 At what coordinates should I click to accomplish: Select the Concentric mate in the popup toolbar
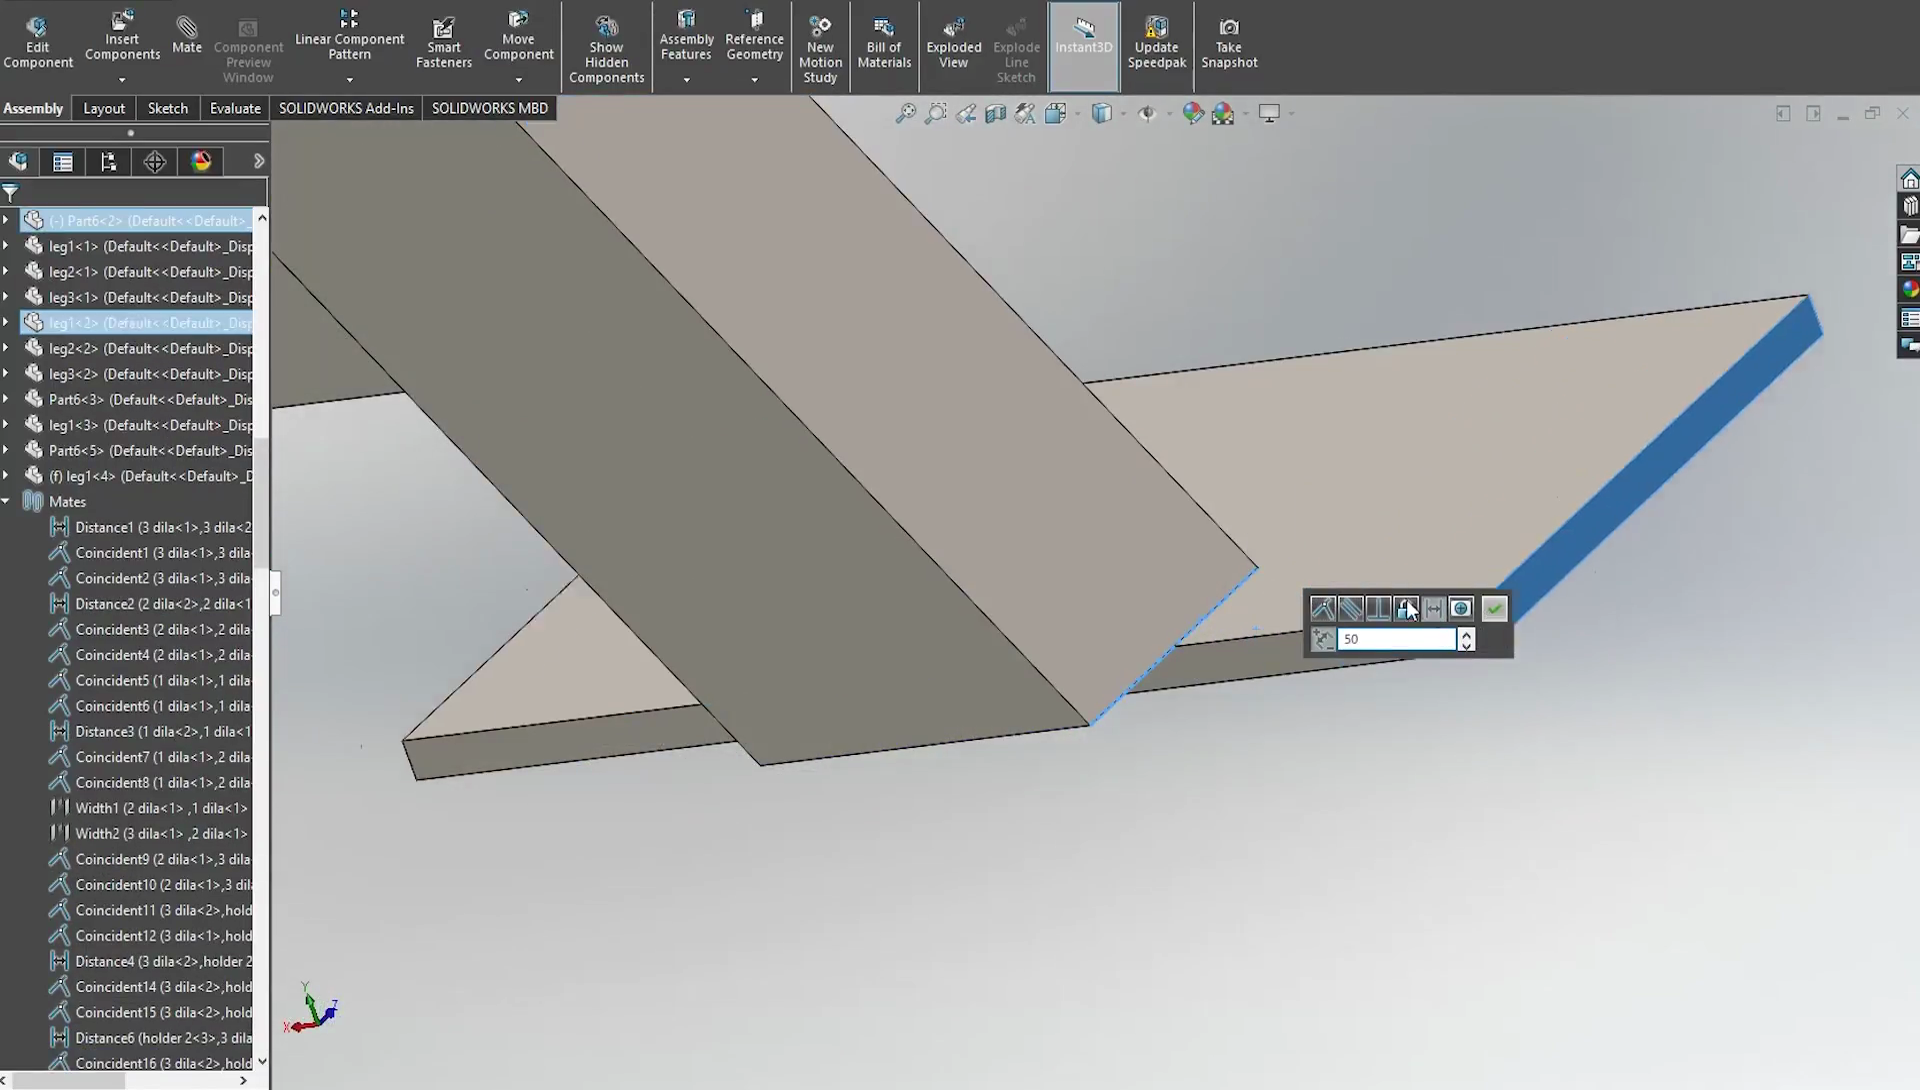[1462, 608]
